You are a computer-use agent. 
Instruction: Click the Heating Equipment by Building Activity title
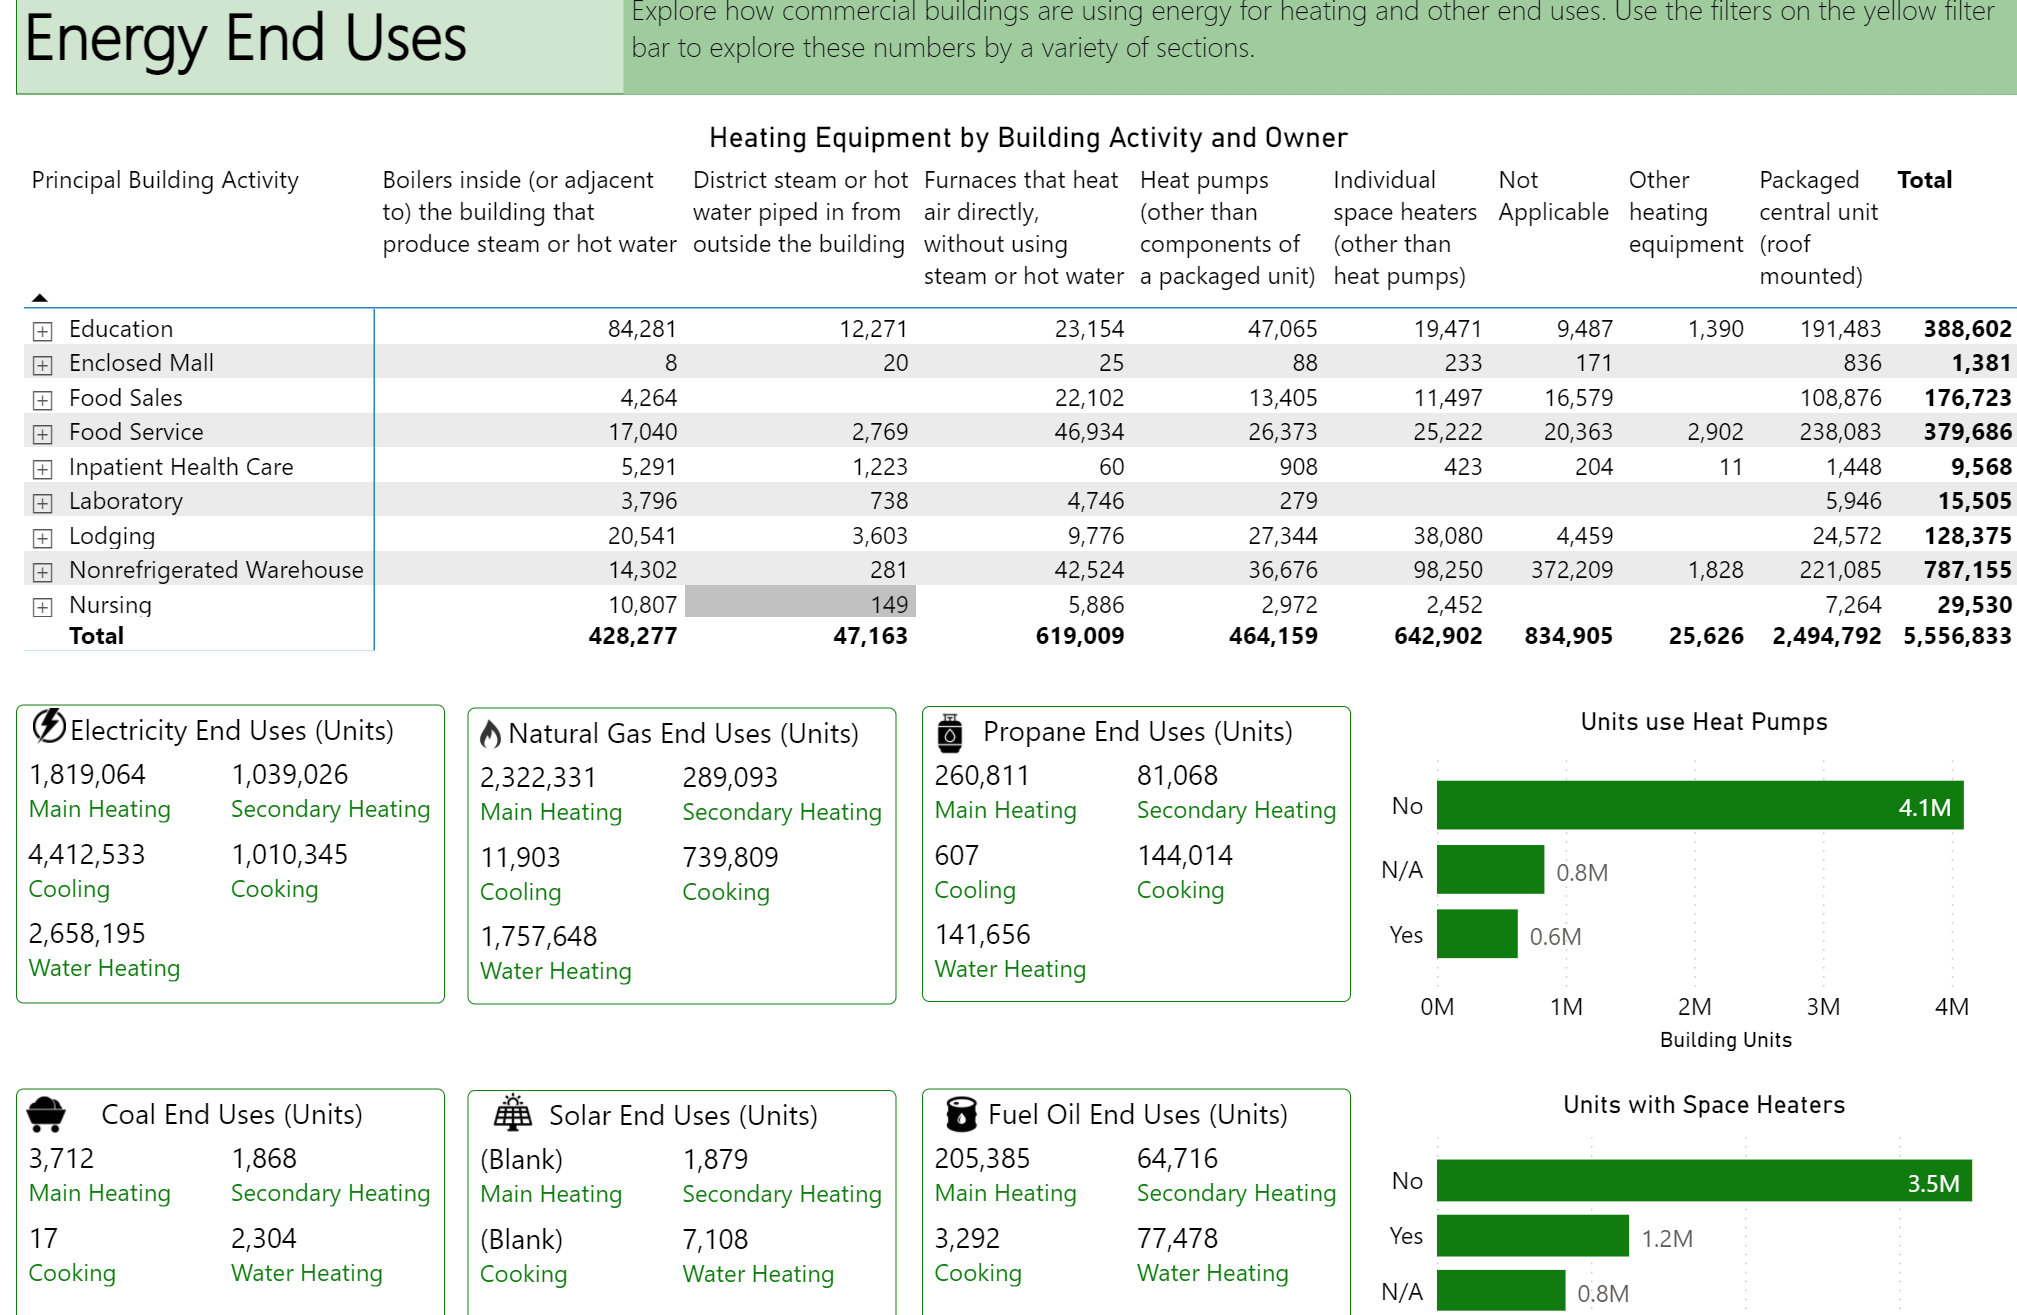pos(1028,138)
